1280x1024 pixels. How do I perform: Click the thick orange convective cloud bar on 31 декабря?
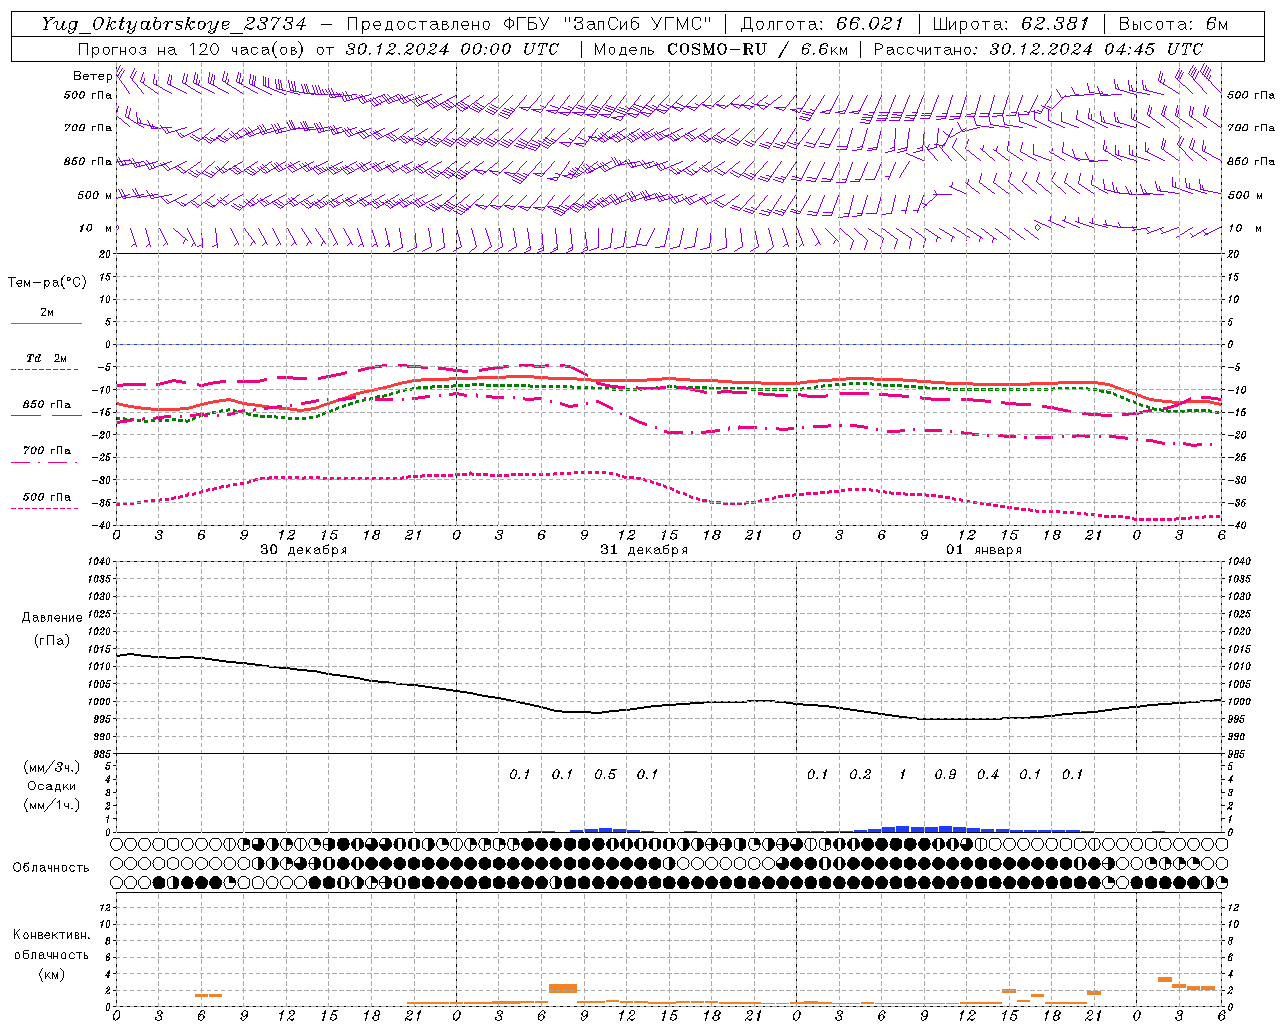coord(563,988)
